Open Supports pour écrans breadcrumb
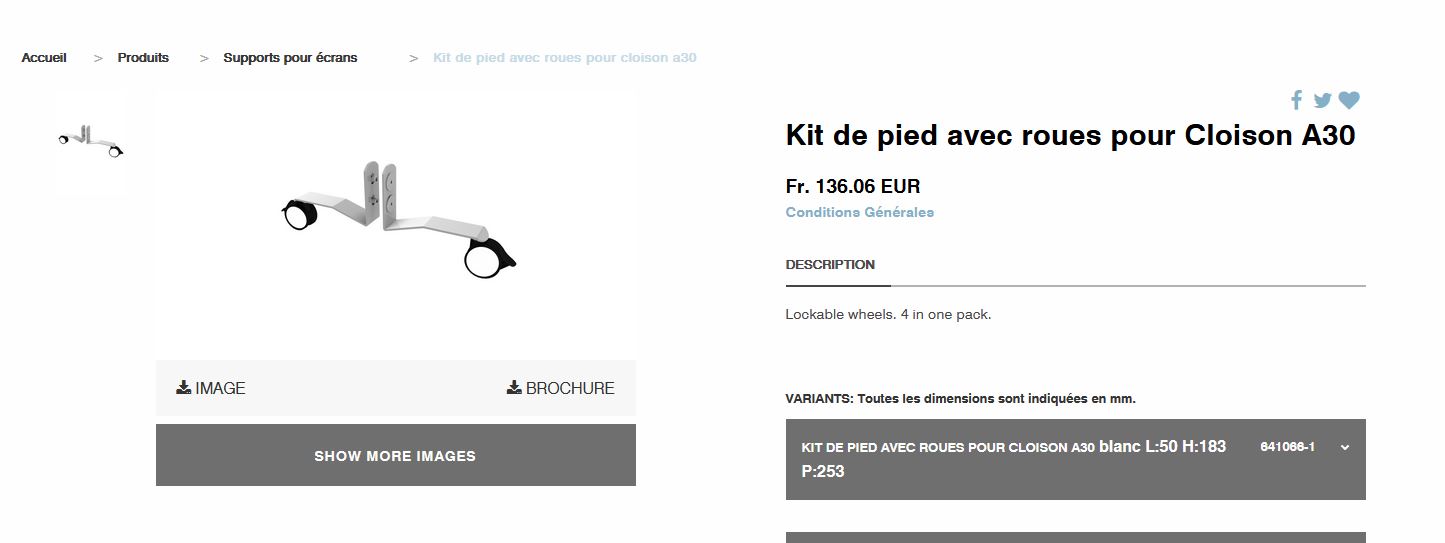 (x=290, y=58)
